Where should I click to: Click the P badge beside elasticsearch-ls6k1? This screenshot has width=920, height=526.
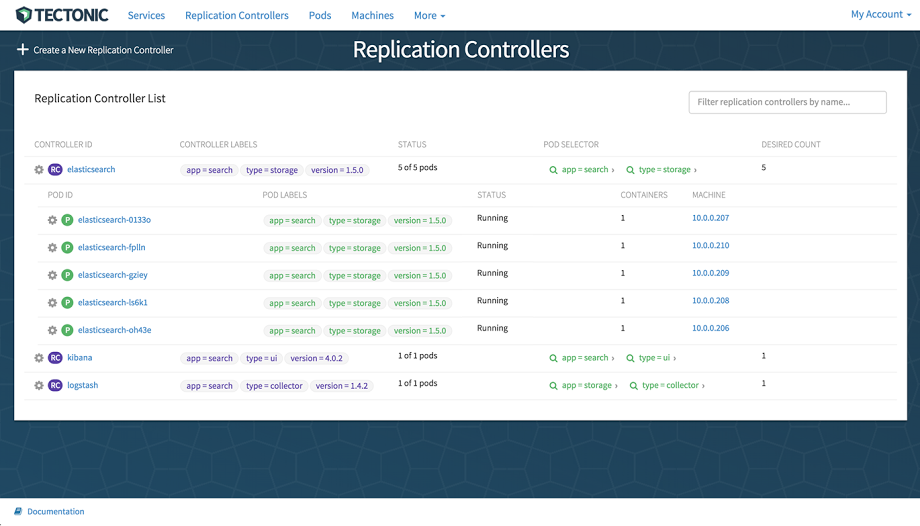[67, 302]
